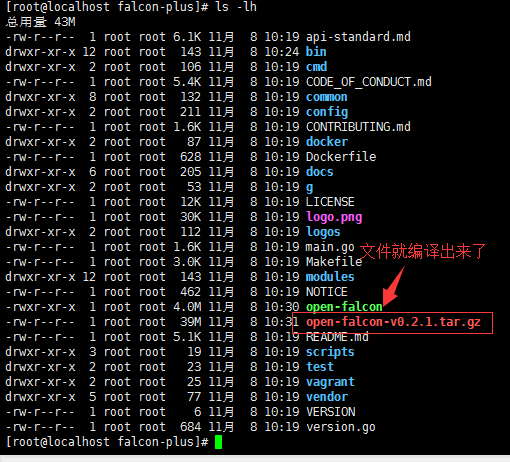Select the docs directory name
Screen dimensions: 510x462
pyautogui.click(x=320, y=172)
